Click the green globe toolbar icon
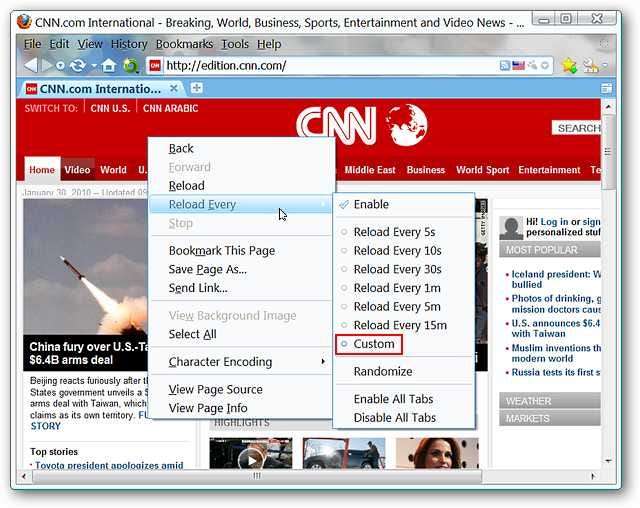640x508 pixels. [x=131, y=66]
